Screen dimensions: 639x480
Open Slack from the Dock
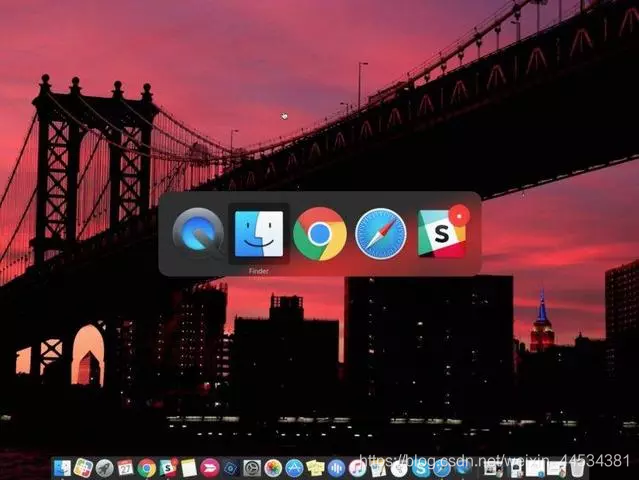168,468
